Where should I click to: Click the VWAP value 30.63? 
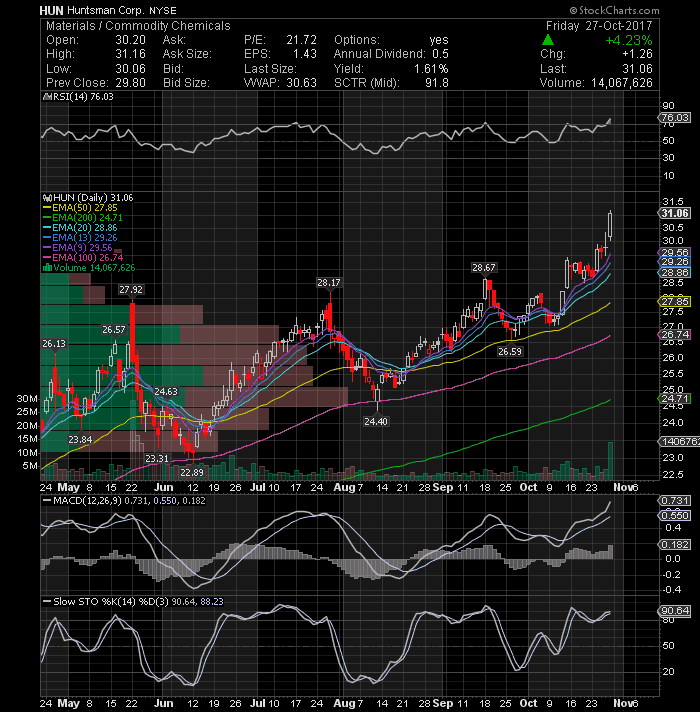pyautogui.click(x=301, y=83)
